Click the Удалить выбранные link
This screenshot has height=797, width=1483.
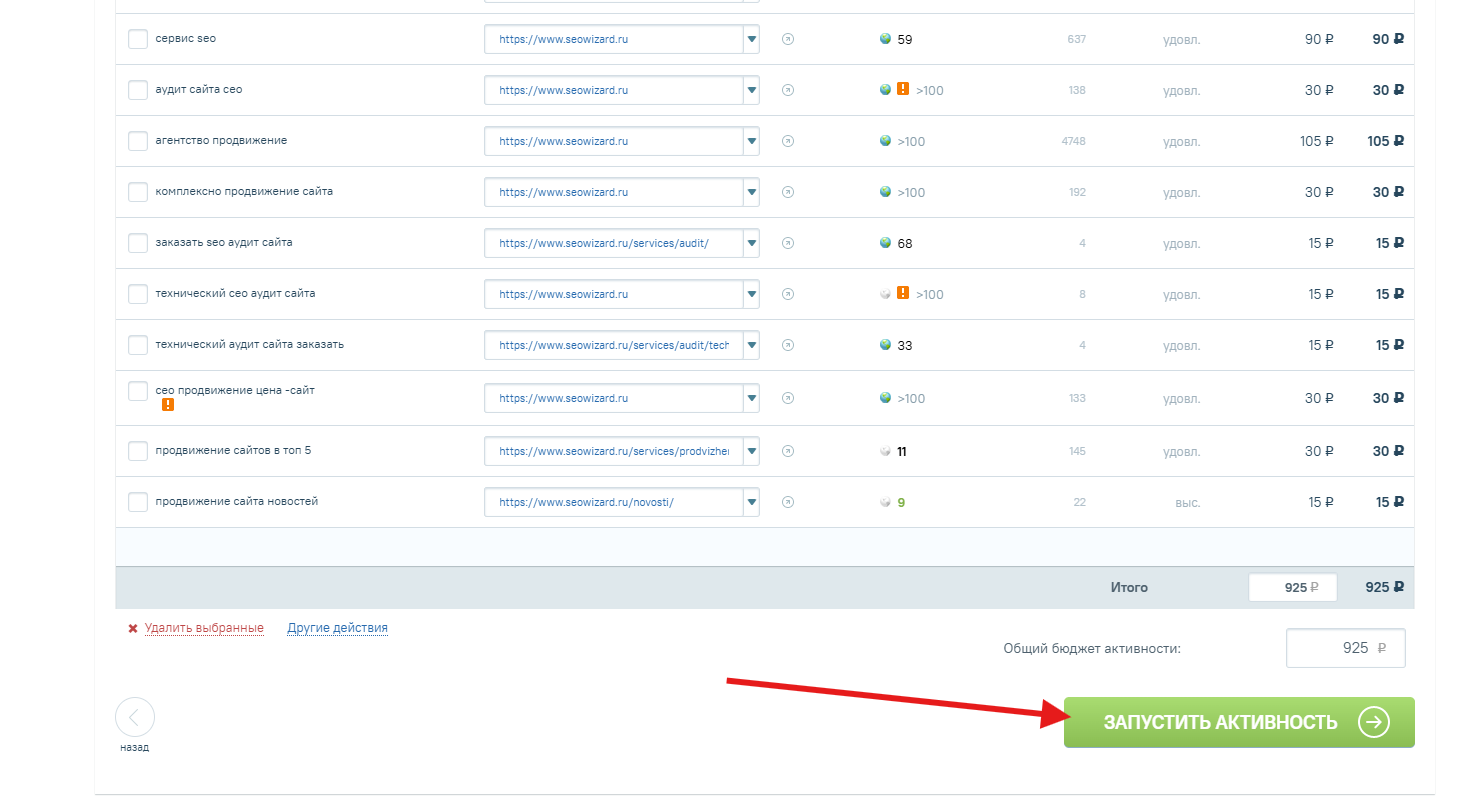click(x=204, y=629)
